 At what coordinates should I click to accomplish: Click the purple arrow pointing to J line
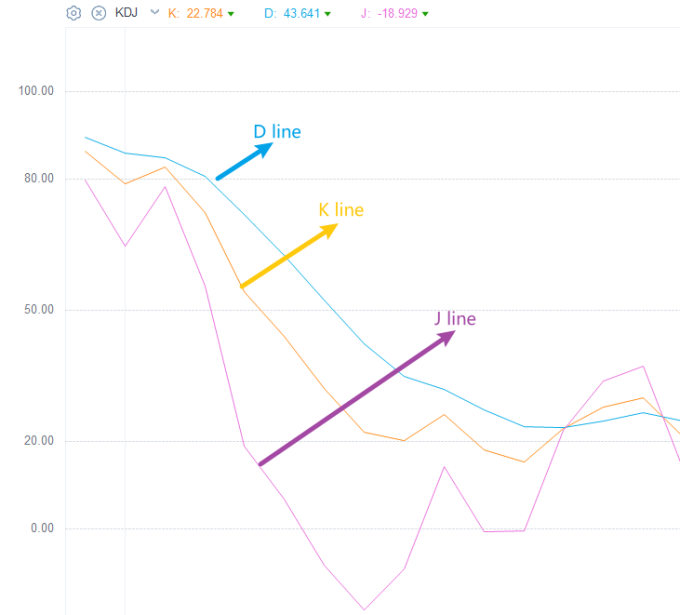pos(356,398)
